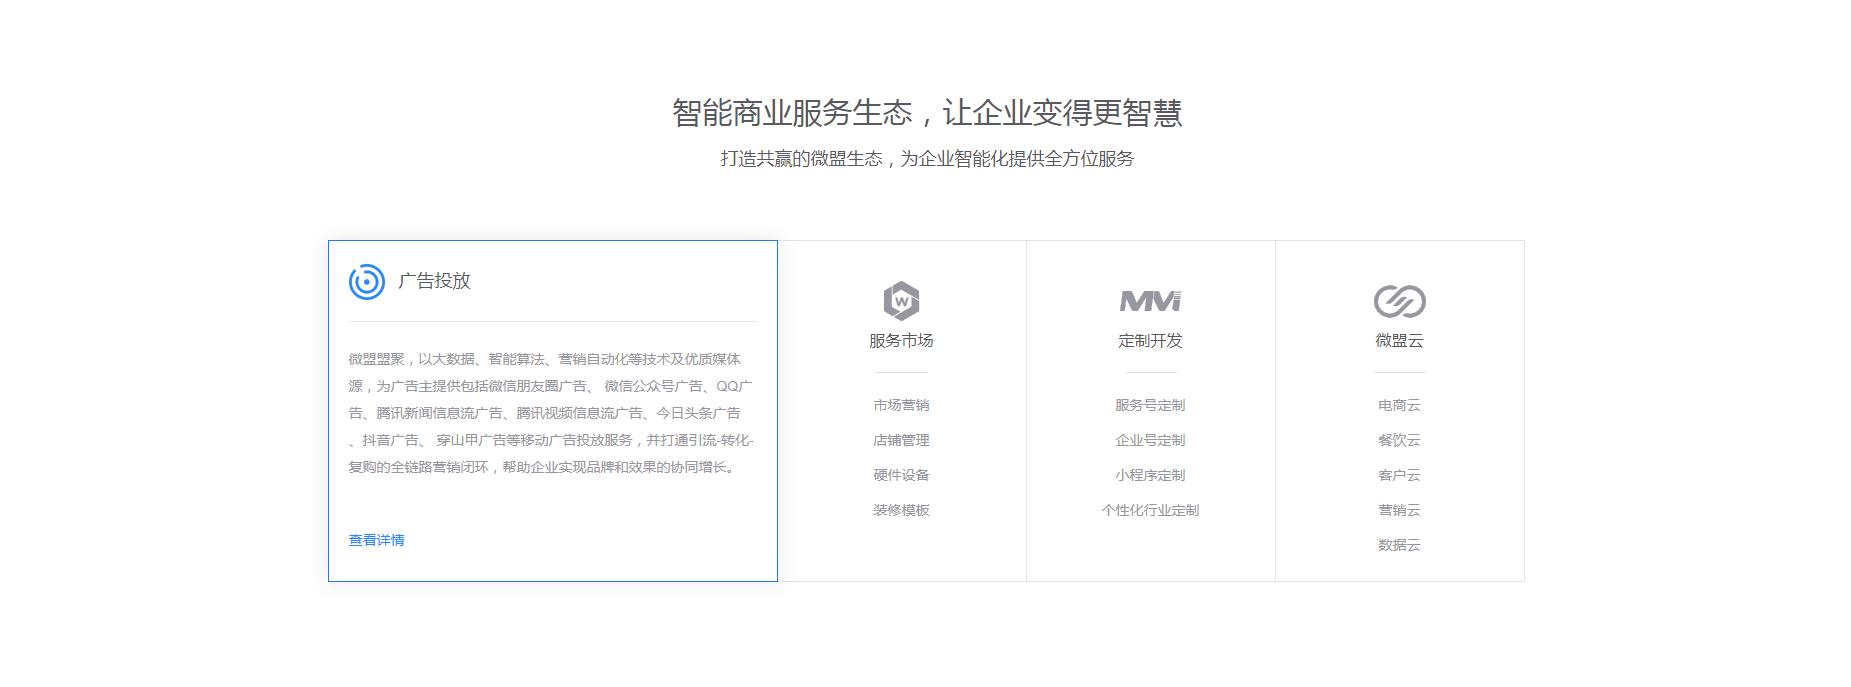Click the 定制开发 MM logo icon
Screen dimensions: 1851x687
(x=1150, y=301)
